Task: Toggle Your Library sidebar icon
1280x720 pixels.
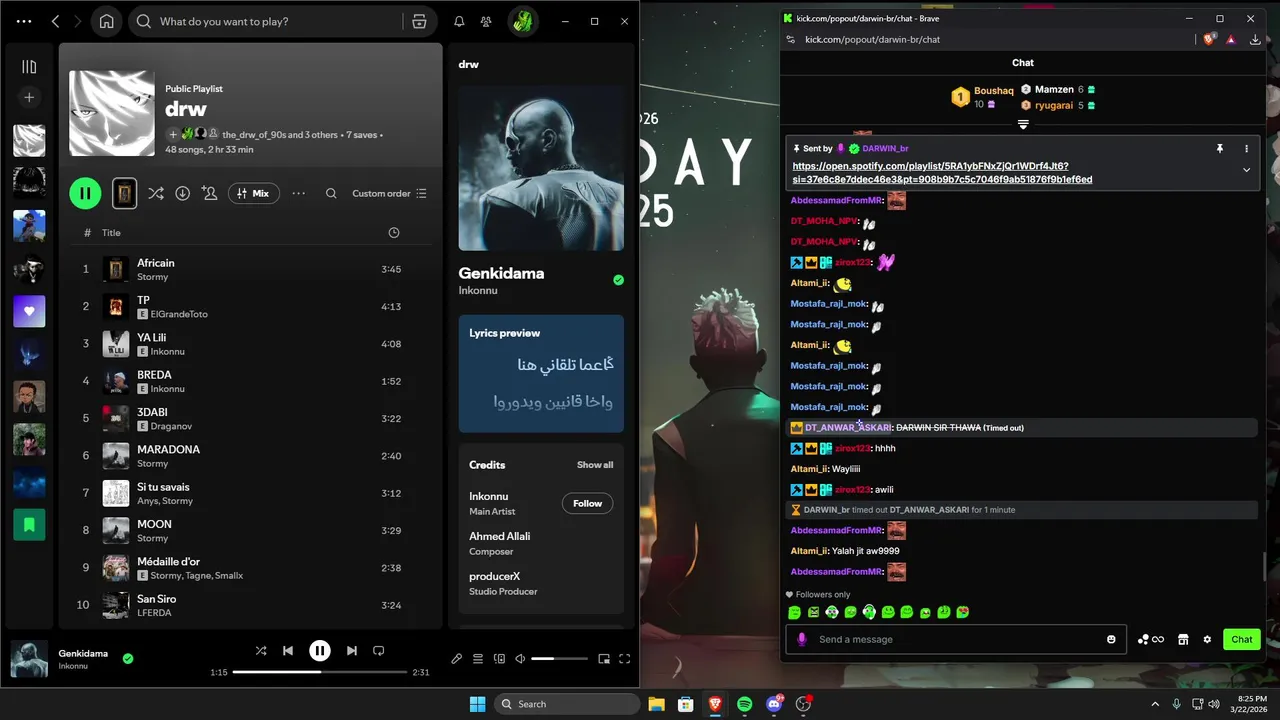Action: coord(29,67)
